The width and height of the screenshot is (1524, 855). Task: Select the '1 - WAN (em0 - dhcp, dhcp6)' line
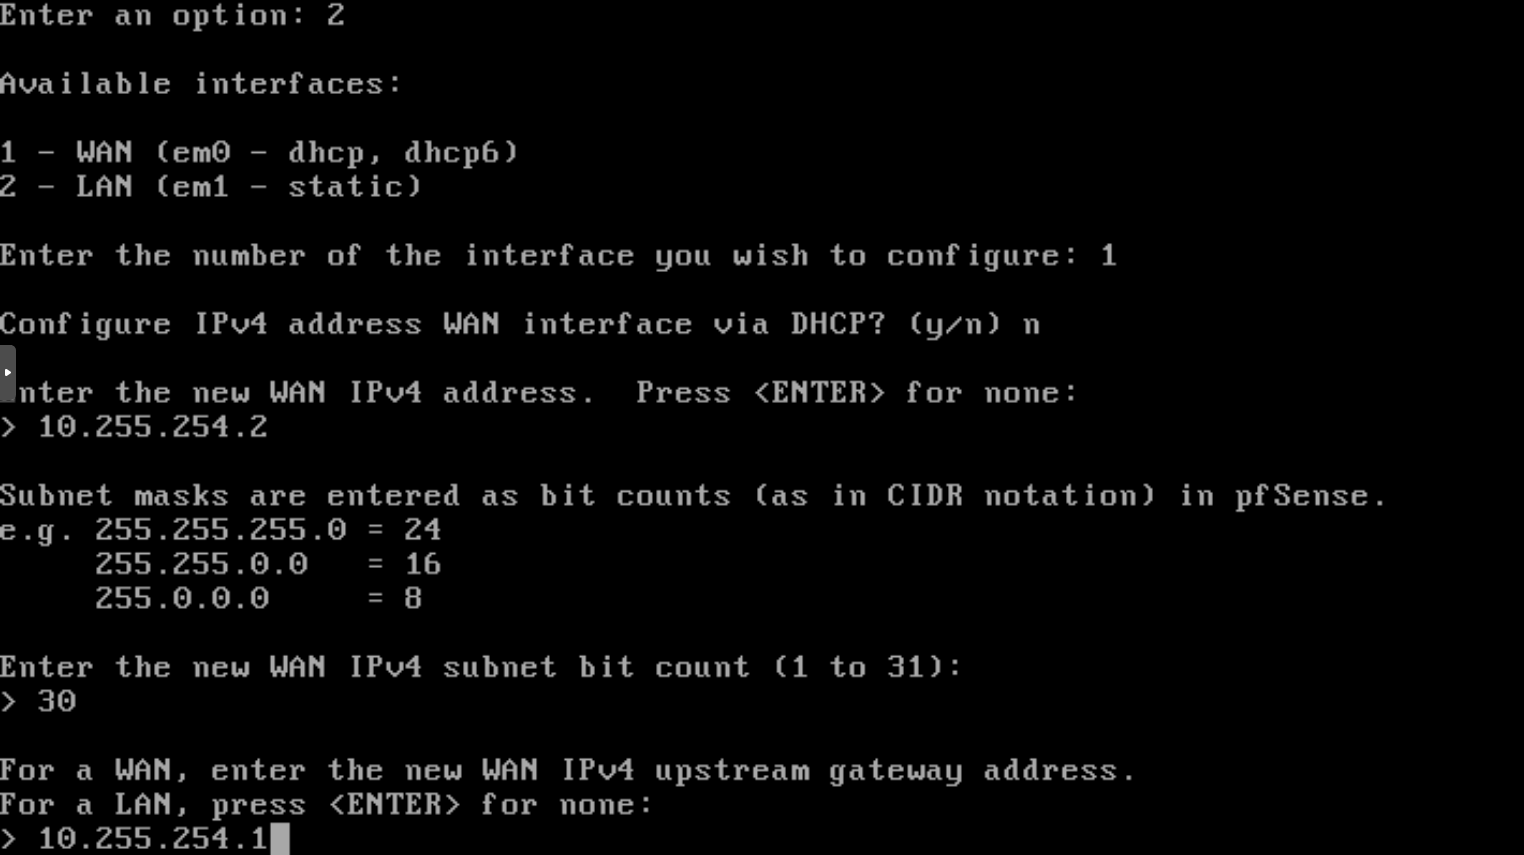point(259,152)
